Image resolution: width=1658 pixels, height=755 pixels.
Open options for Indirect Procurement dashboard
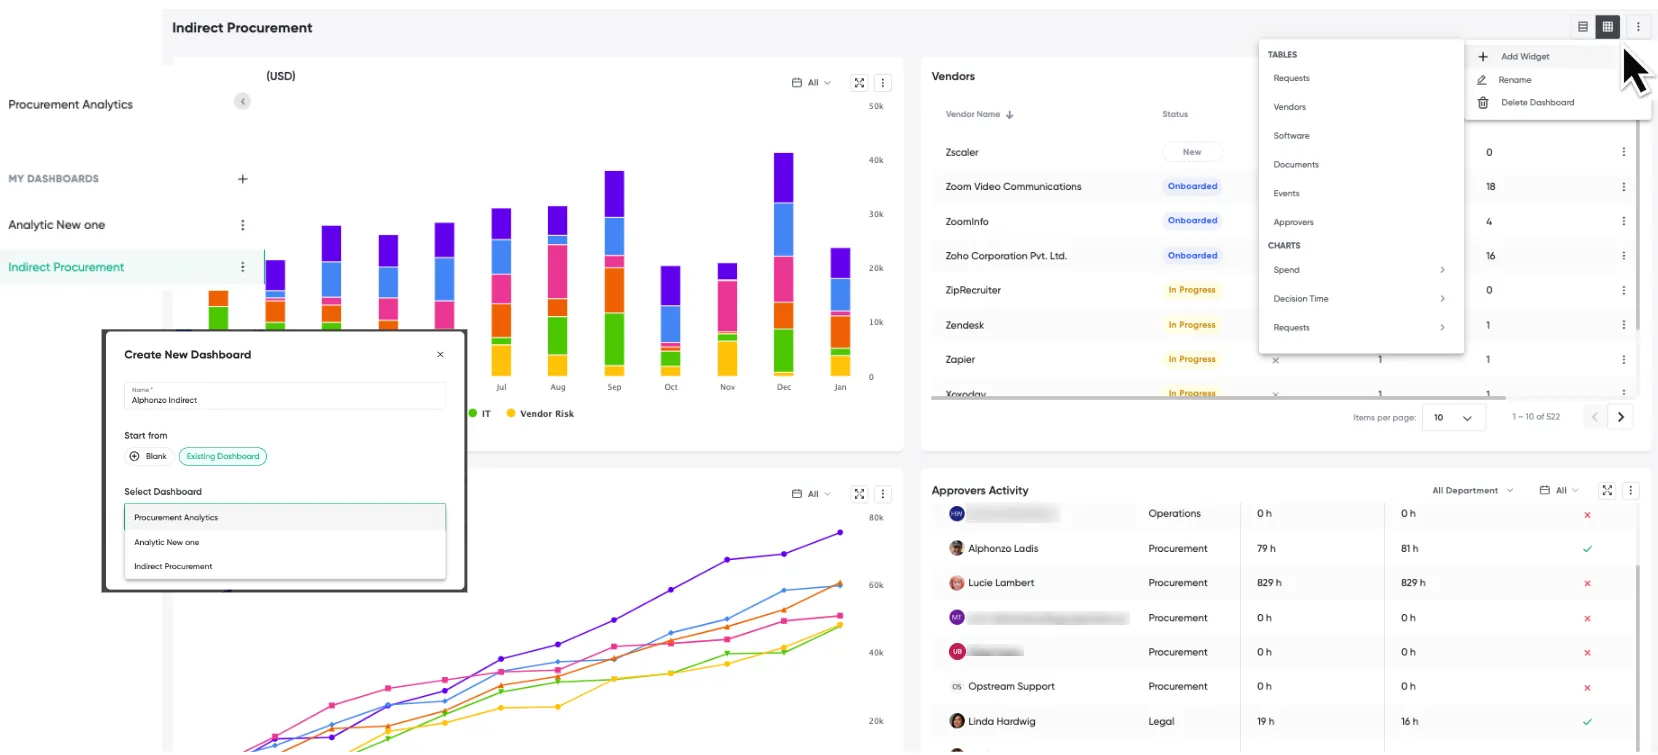(x=242, y=267)
